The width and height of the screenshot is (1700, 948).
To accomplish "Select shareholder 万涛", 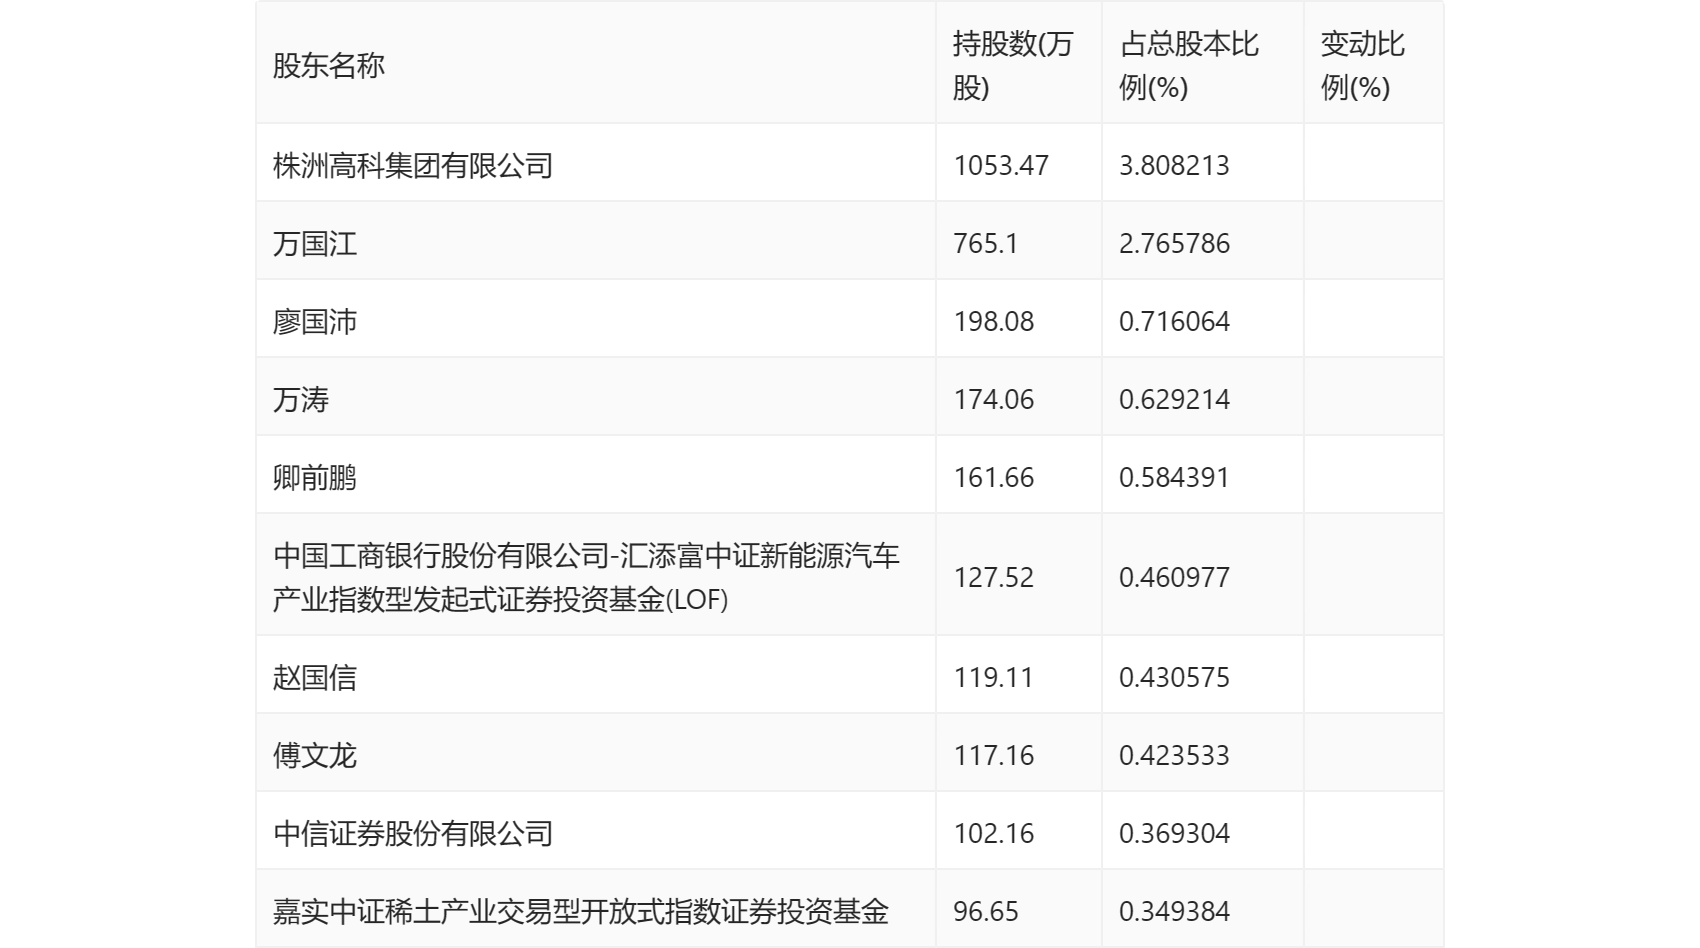I will (301, 399).
